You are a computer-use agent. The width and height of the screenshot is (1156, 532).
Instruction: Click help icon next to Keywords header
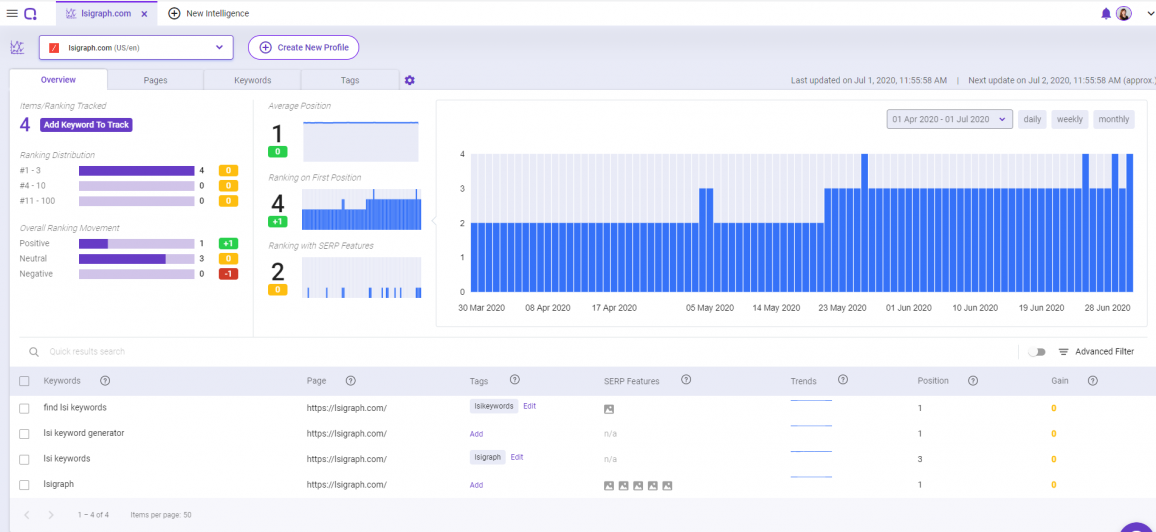(105, 380)
